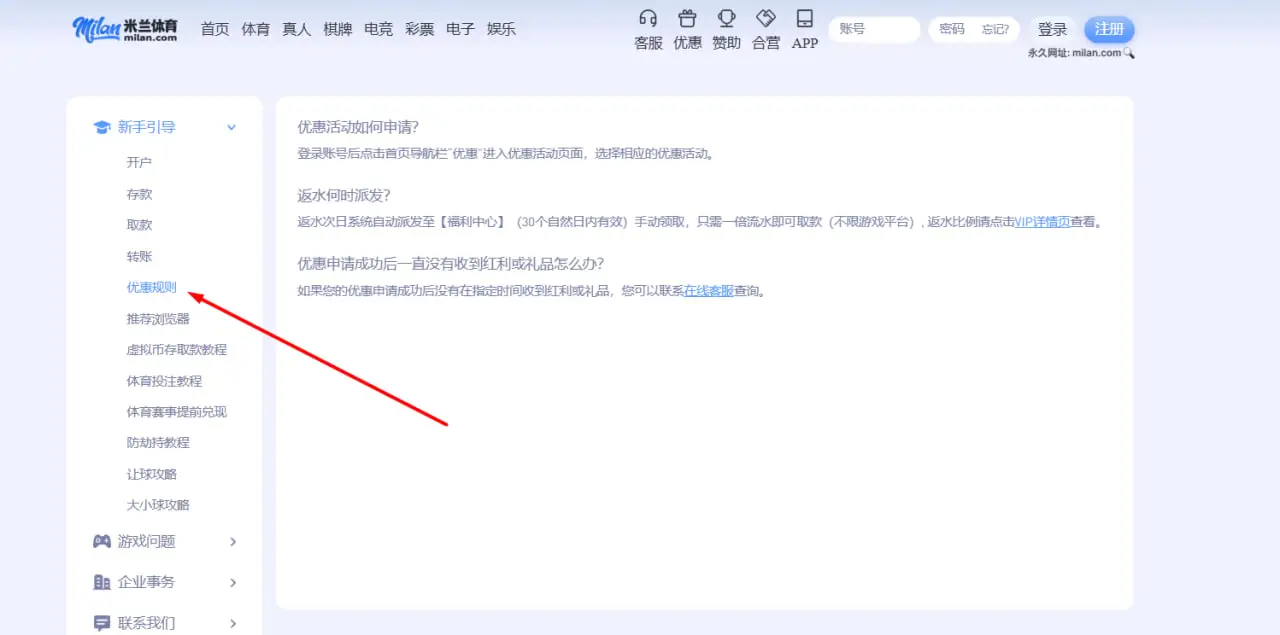Viewport: 1280px width, 635px height.
Task: Click the 注册 registration button
Action: (1109, 29)
